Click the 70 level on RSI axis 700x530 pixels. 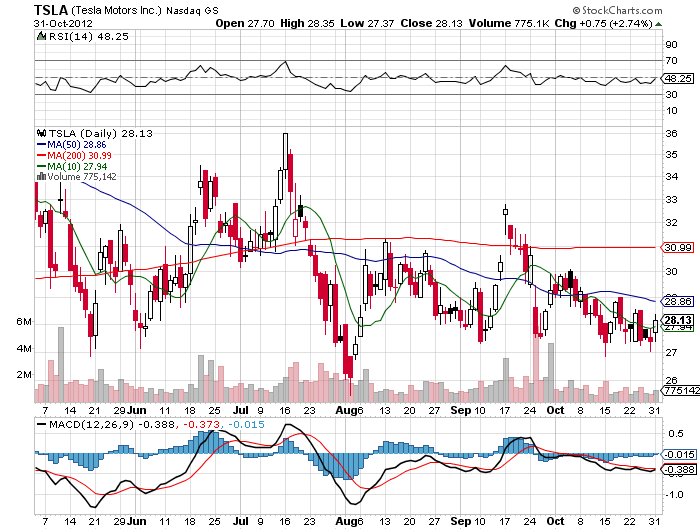671,61
